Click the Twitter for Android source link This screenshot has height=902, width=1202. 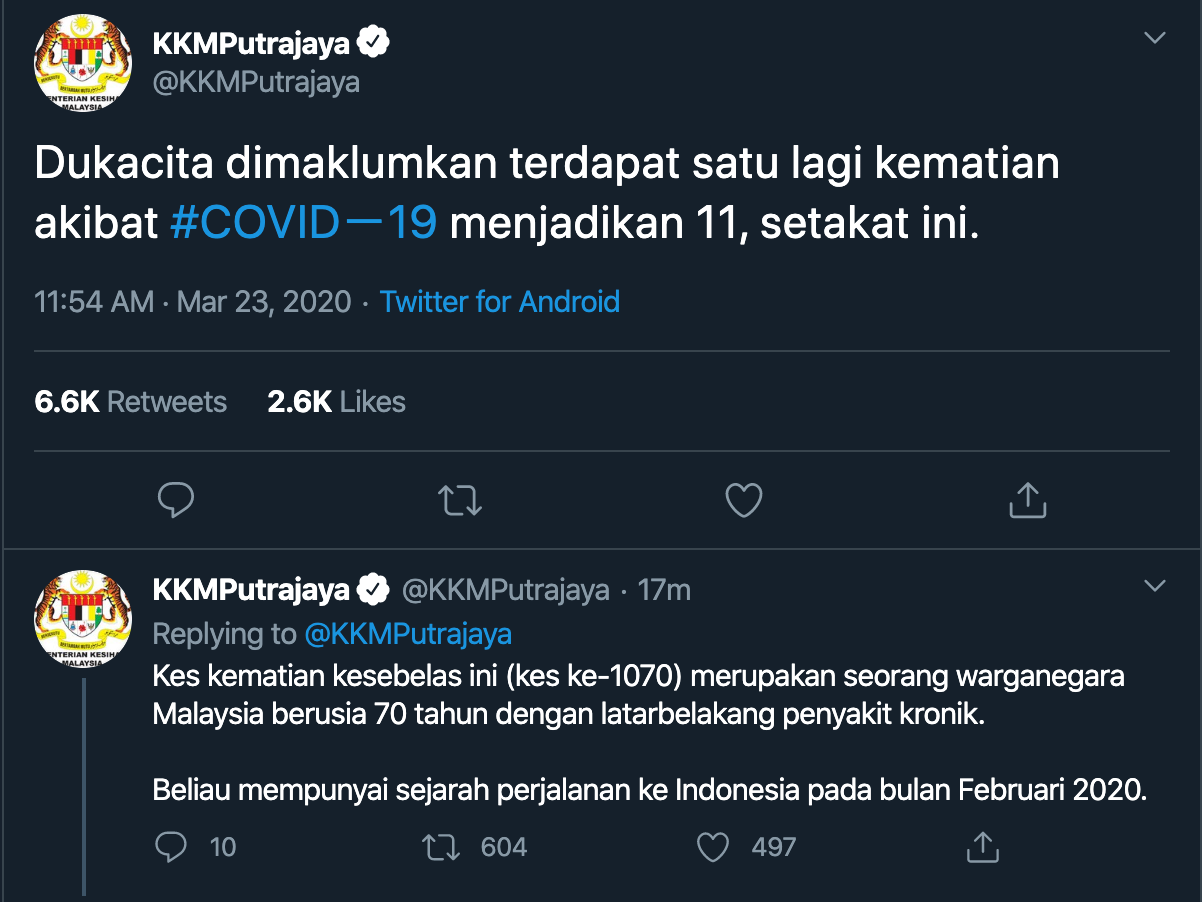[x=500, y=302]
